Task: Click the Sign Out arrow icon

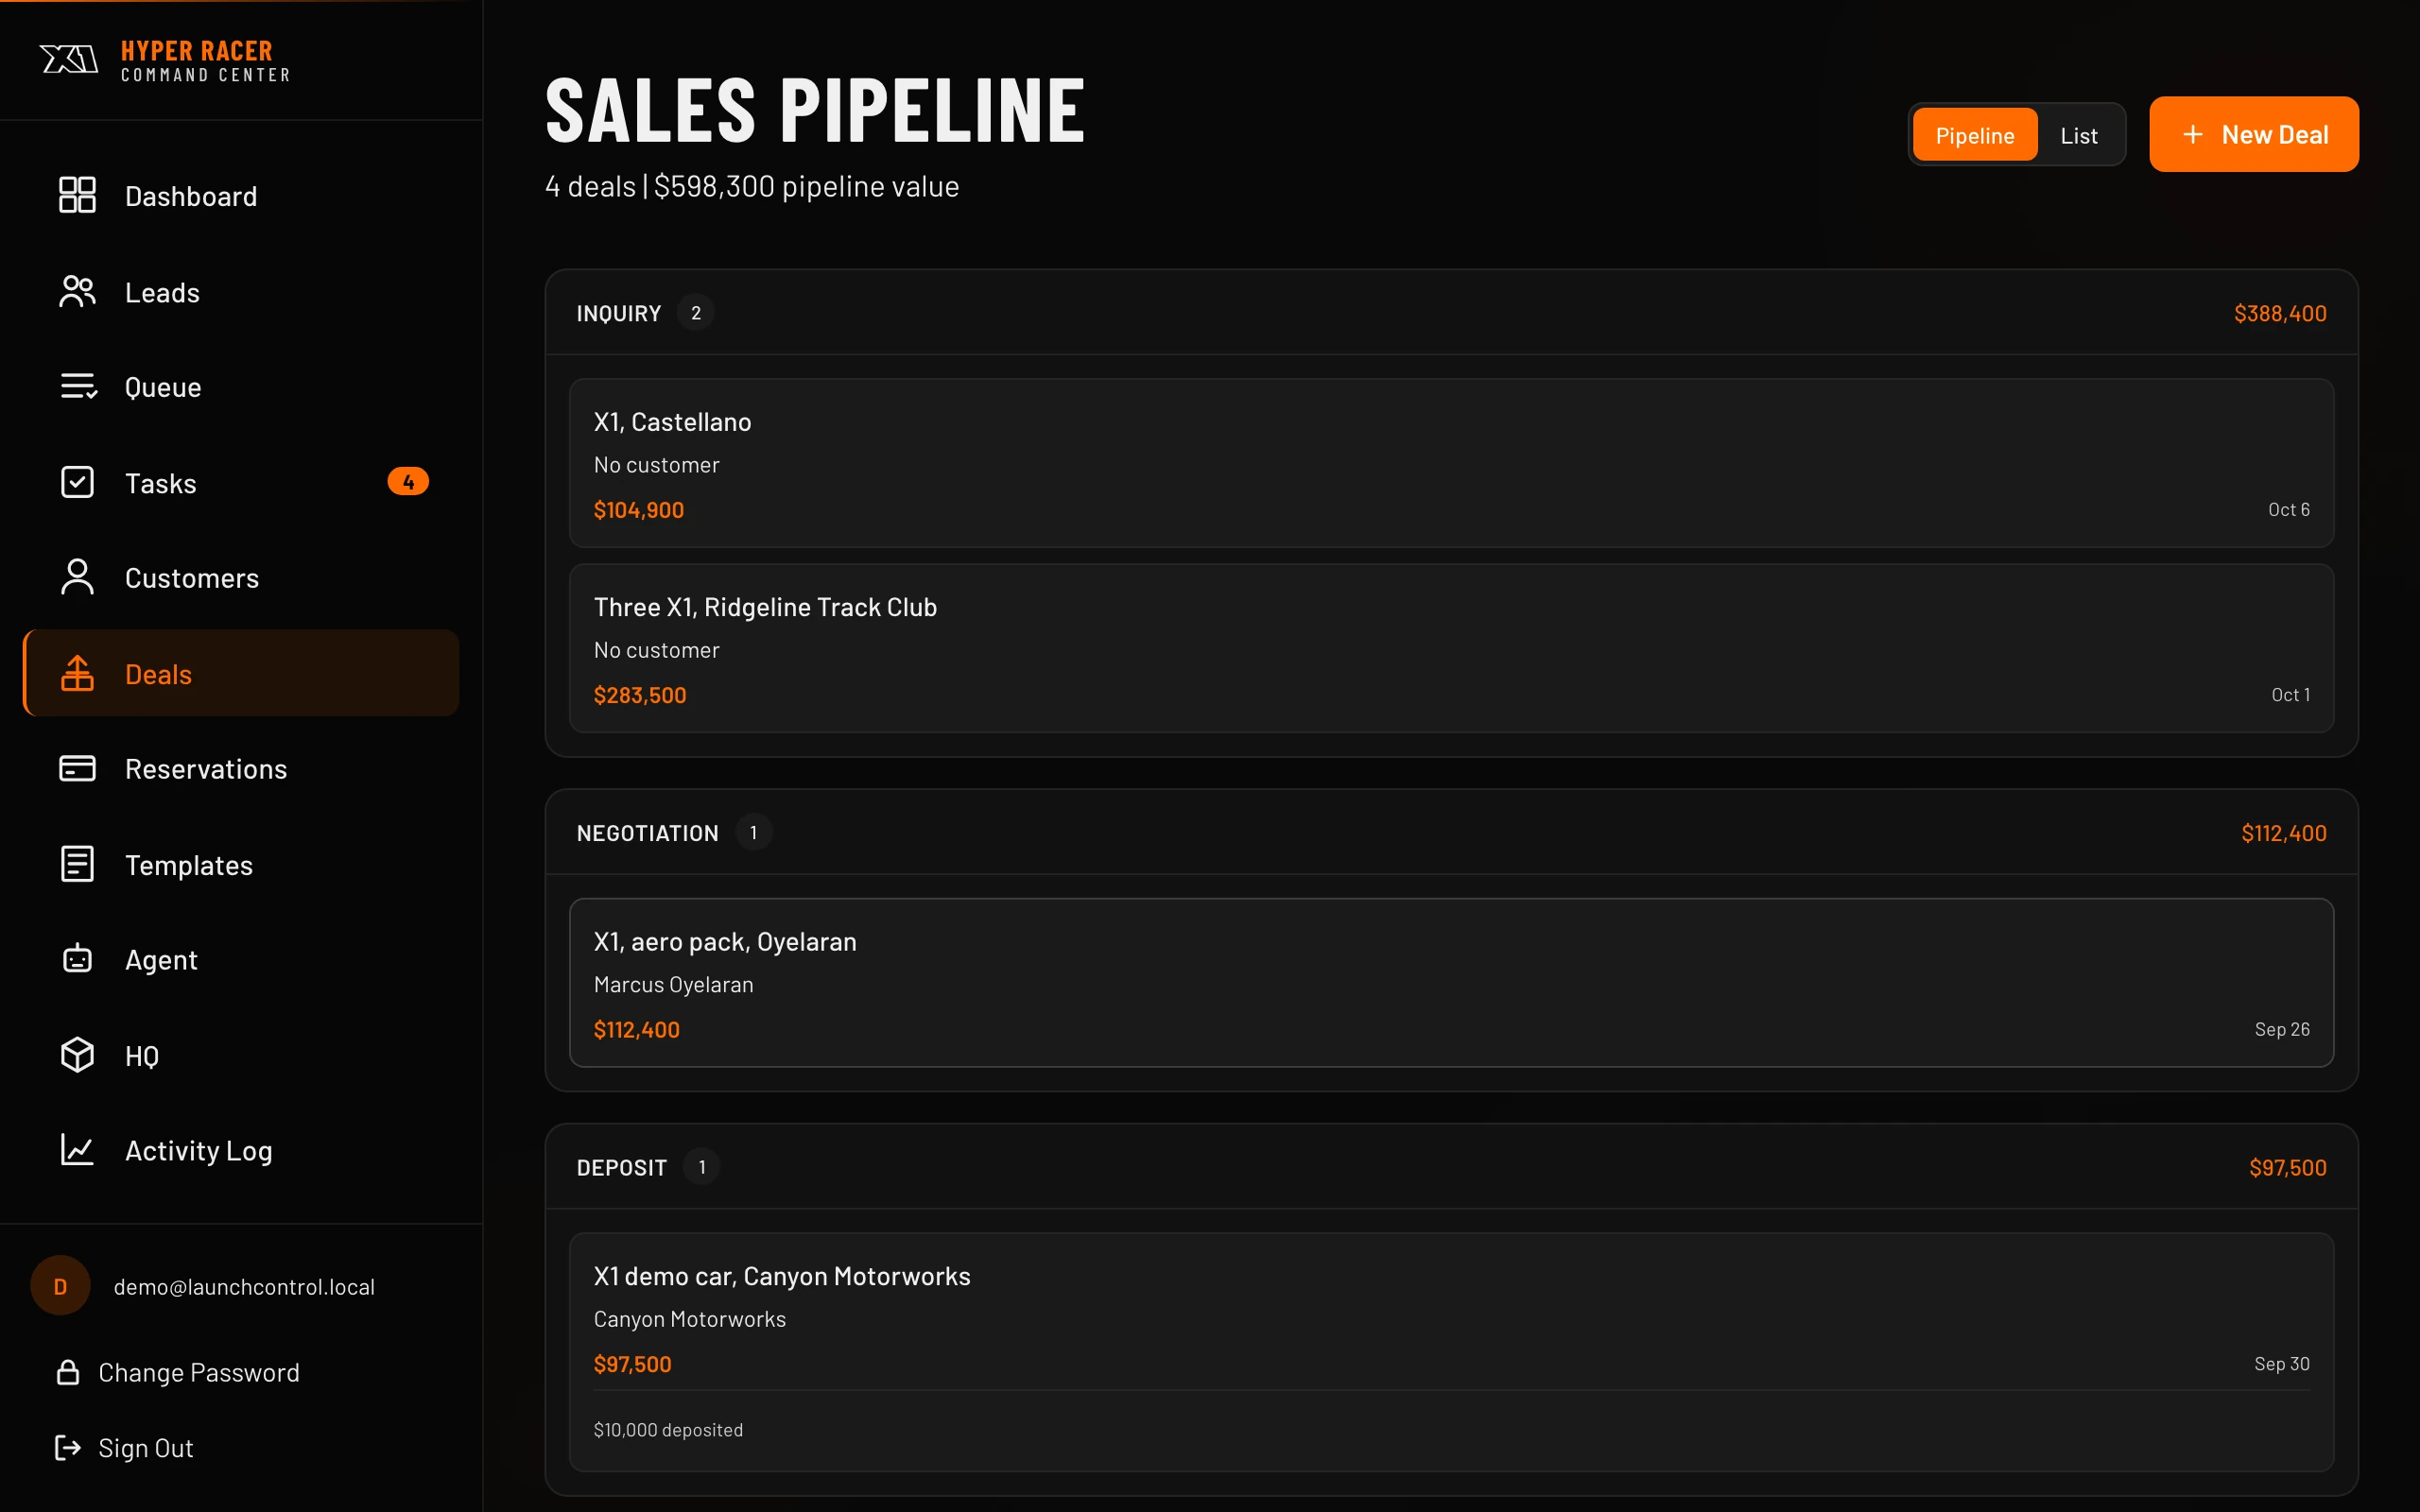Action: (x=67, y=1448)
